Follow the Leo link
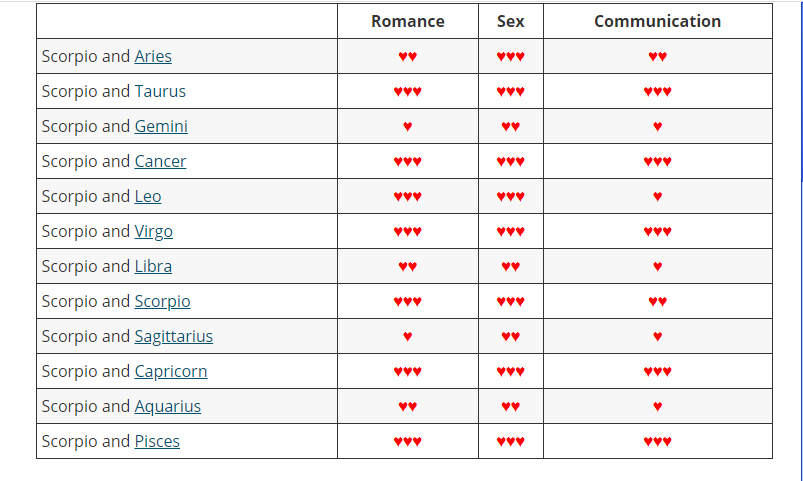 pyautogui.click(x=148, y=196)
